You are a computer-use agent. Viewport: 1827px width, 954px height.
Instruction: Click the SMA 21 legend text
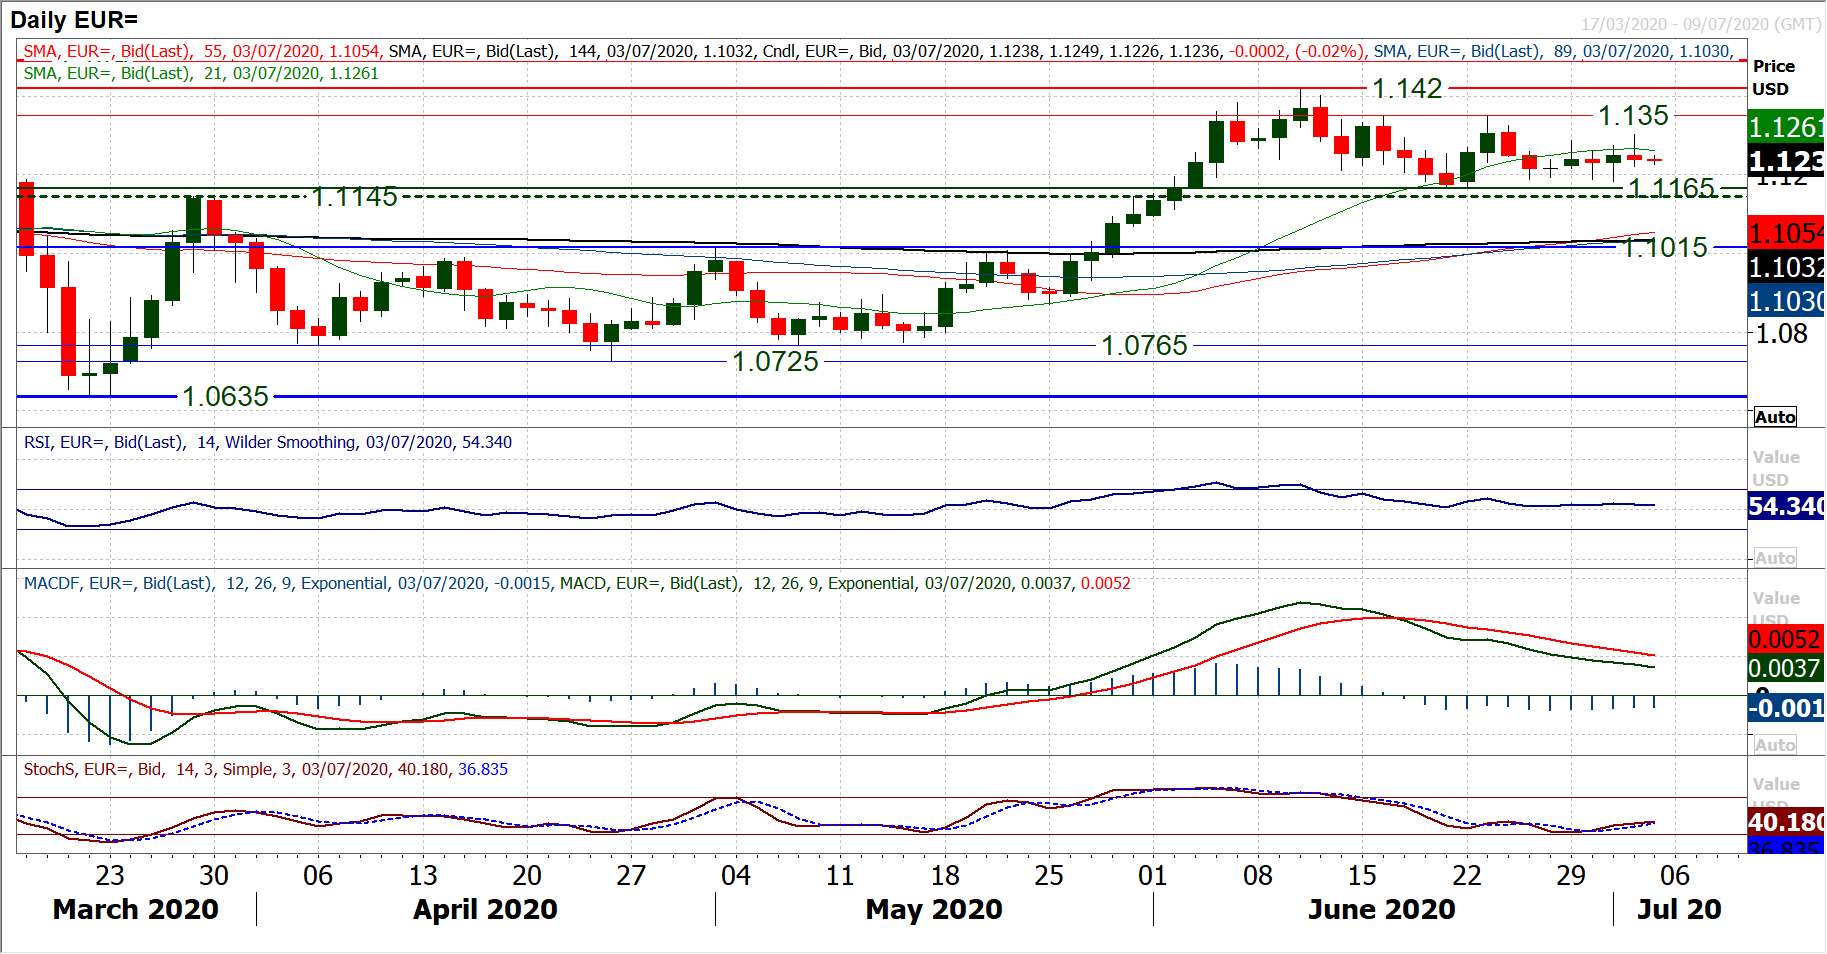(201, 73)
